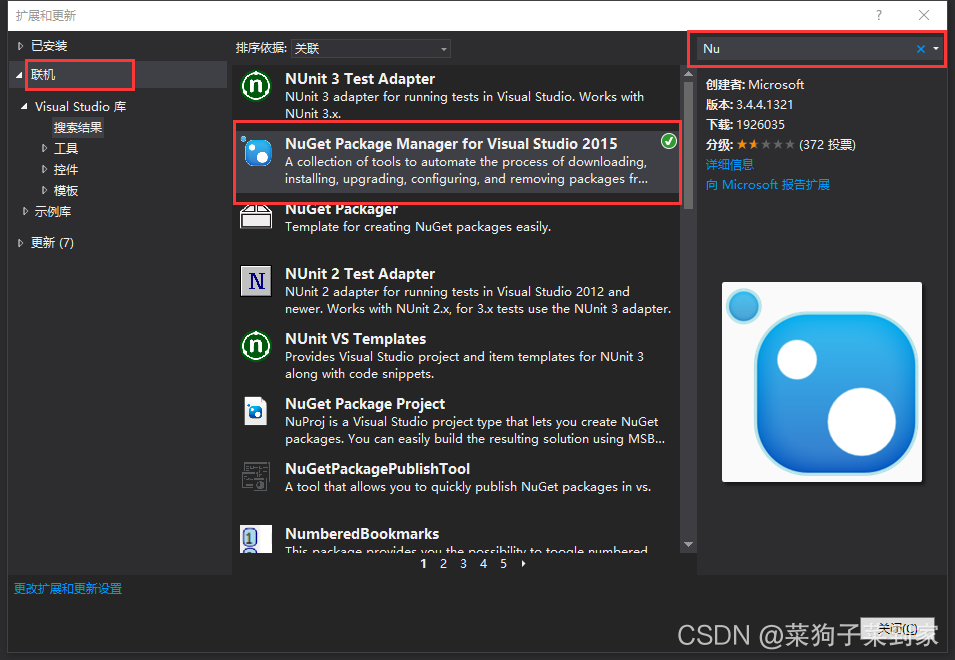
Task: Click 向 Microsoft 报告扩展 link
Action: (x=767, y=184)
